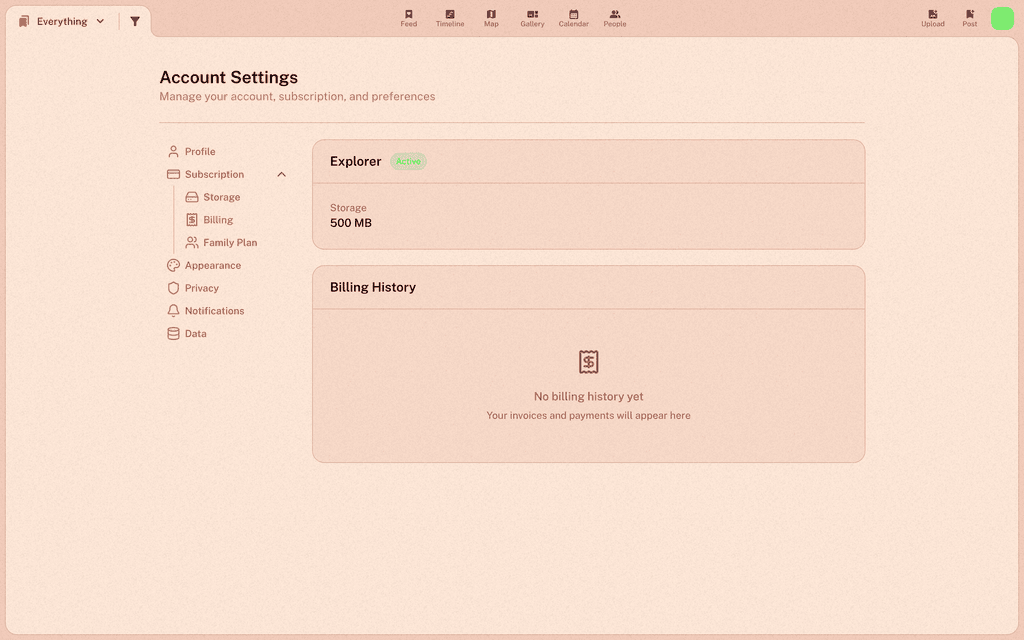Open the People view

point(615,18)
